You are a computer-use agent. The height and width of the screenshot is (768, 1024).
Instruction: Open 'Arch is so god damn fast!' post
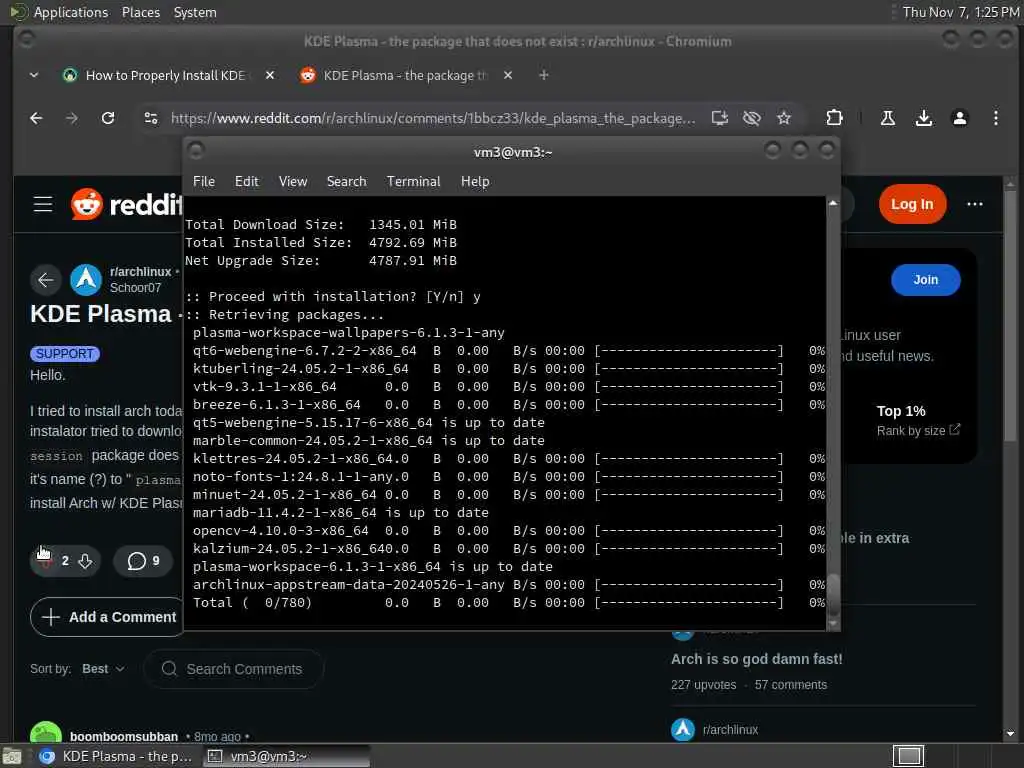point(756,659)
